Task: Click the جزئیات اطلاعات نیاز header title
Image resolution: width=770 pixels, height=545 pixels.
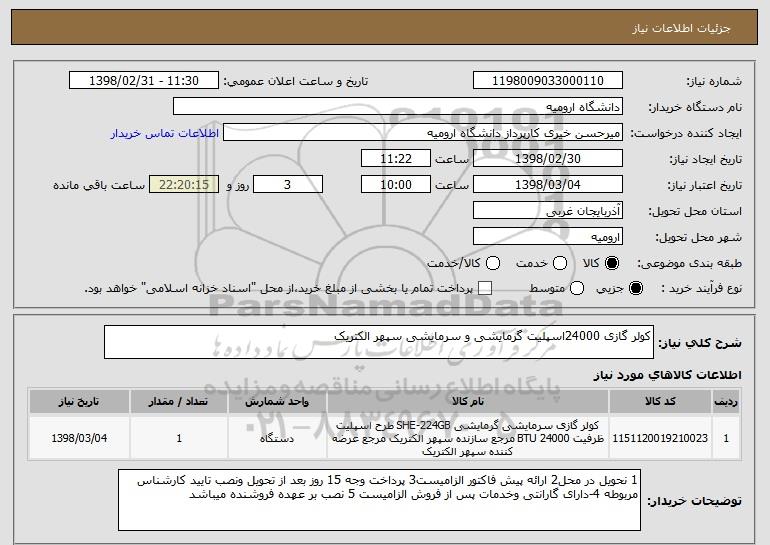Action: click(x=681, y=28)
